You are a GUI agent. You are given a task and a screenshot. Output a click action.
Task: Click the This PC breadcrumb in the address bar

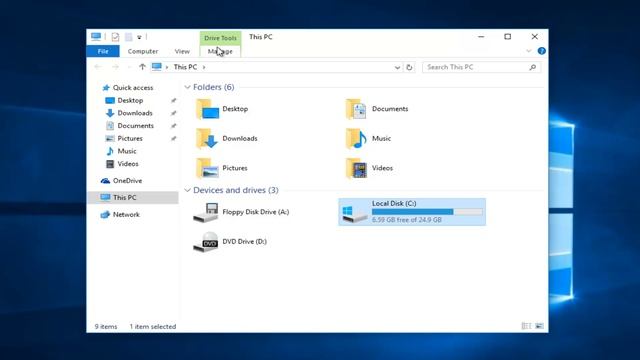click(x=185, y=67)
